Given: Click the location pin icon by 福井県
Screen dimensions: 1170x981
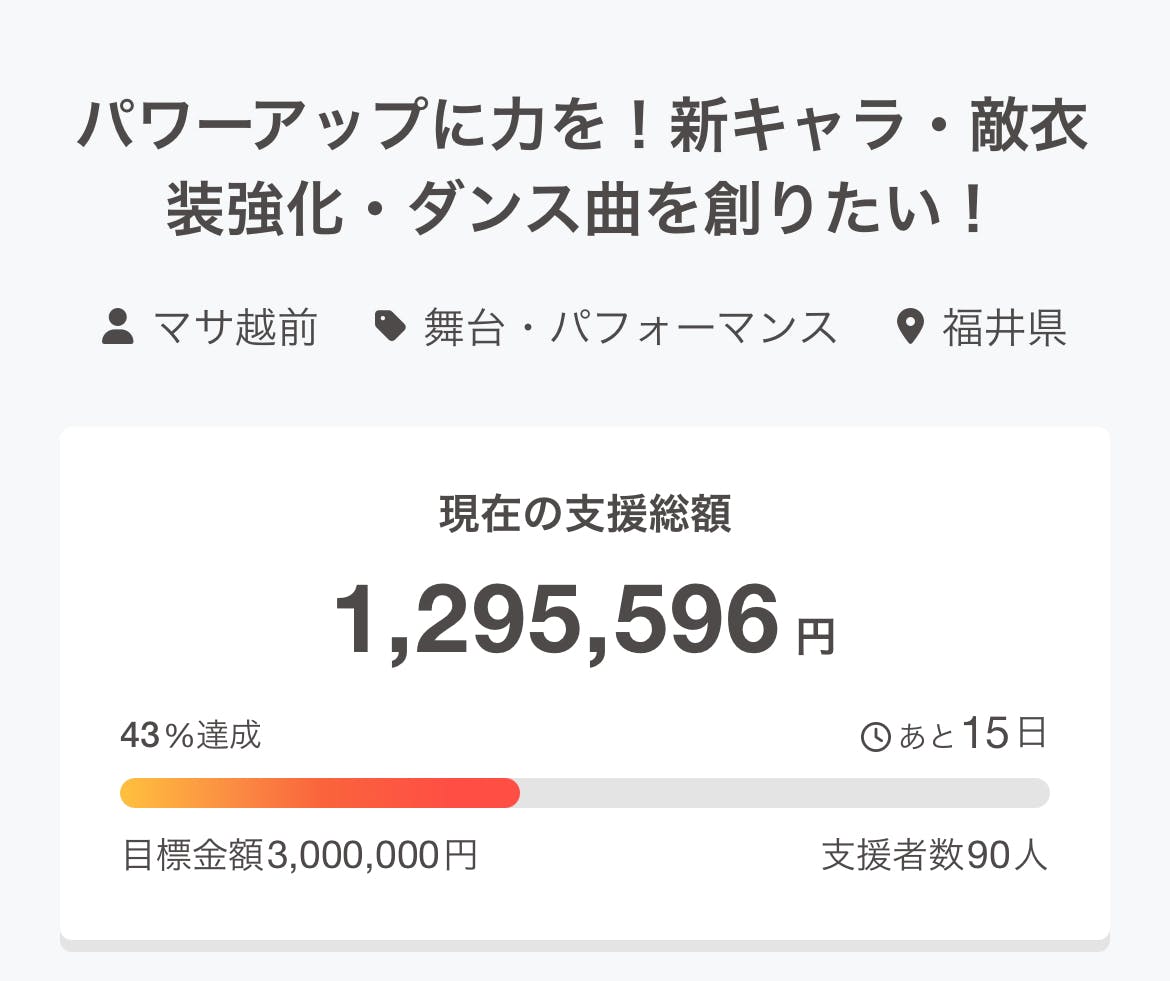Looking at the screenshot, I should click(910, 327).
